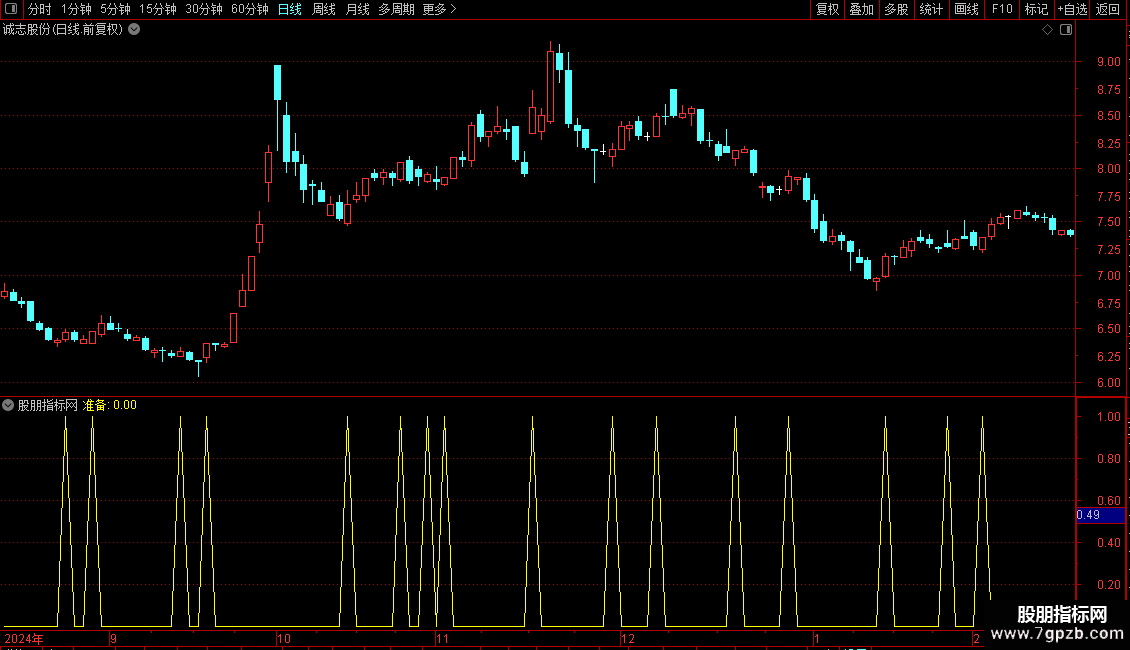Click the month 11 marker on time axis

(x=442, y=638)
